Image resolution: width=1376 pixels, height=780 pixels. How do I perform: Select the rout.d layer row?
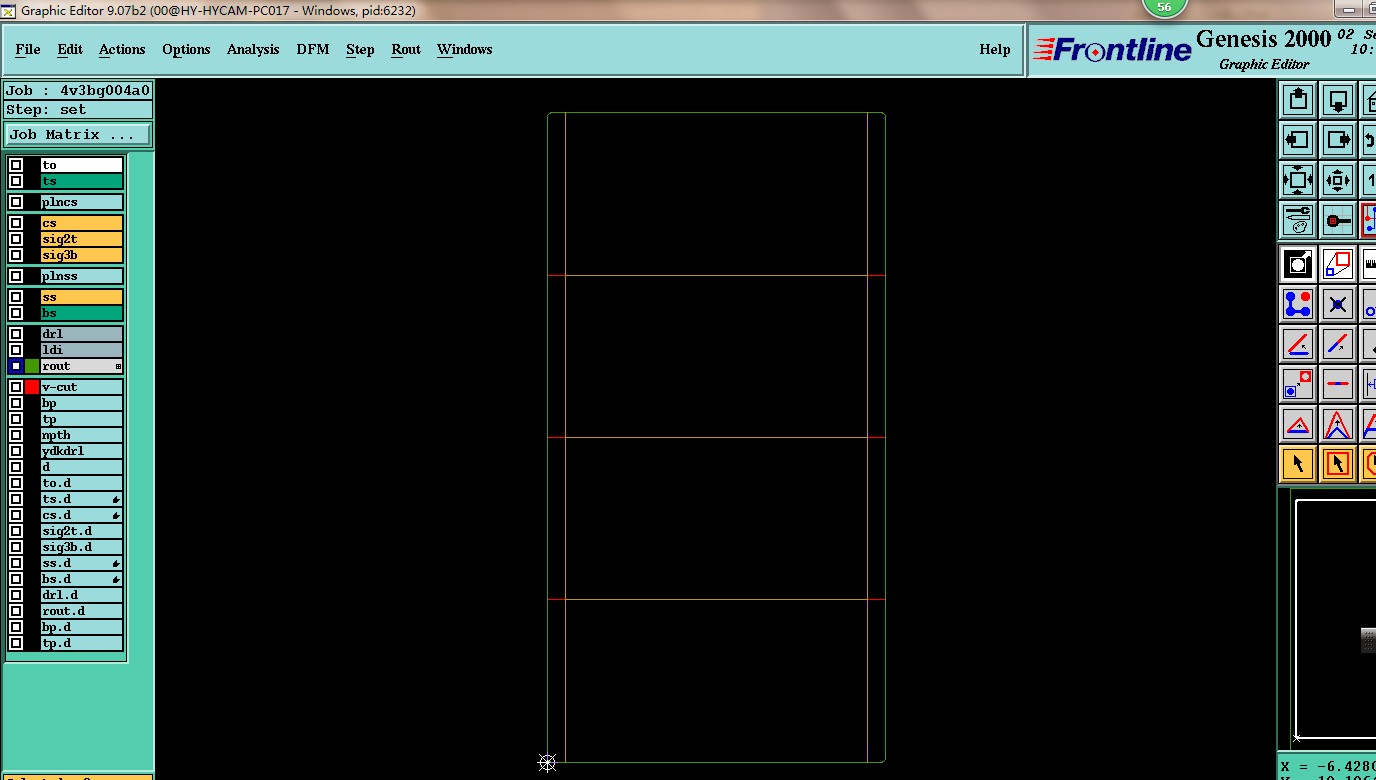(82, 611)
